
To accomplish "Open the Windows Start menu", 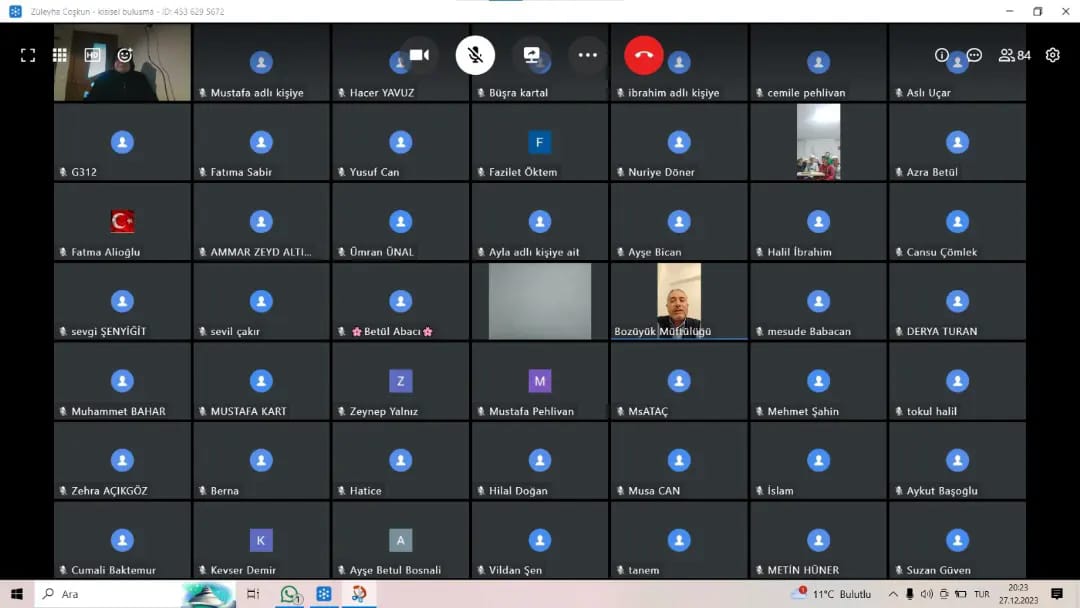I will pyautogui.click(x=16, y=594).
